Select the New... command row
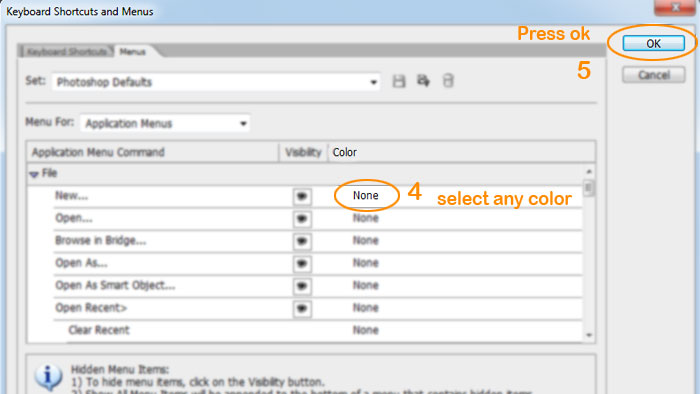 coord(318,196)
